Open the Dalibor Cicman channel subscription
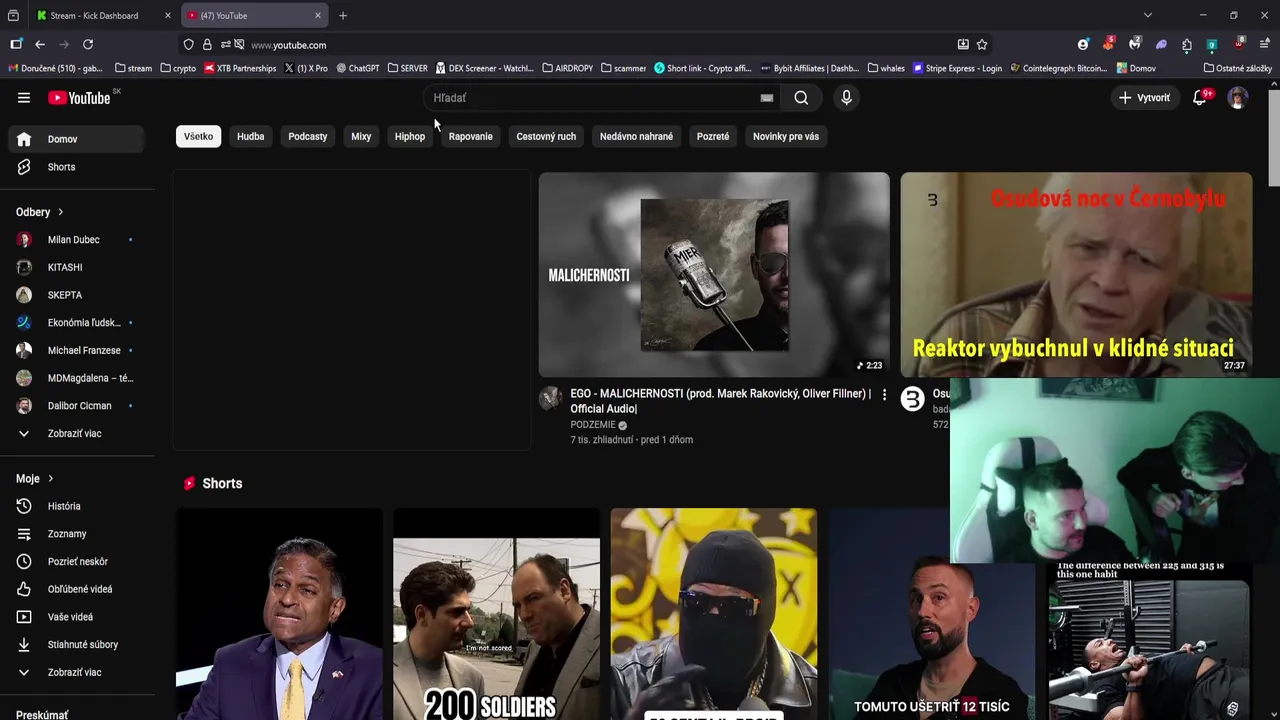1280x720 pixels. coord(77,406)
